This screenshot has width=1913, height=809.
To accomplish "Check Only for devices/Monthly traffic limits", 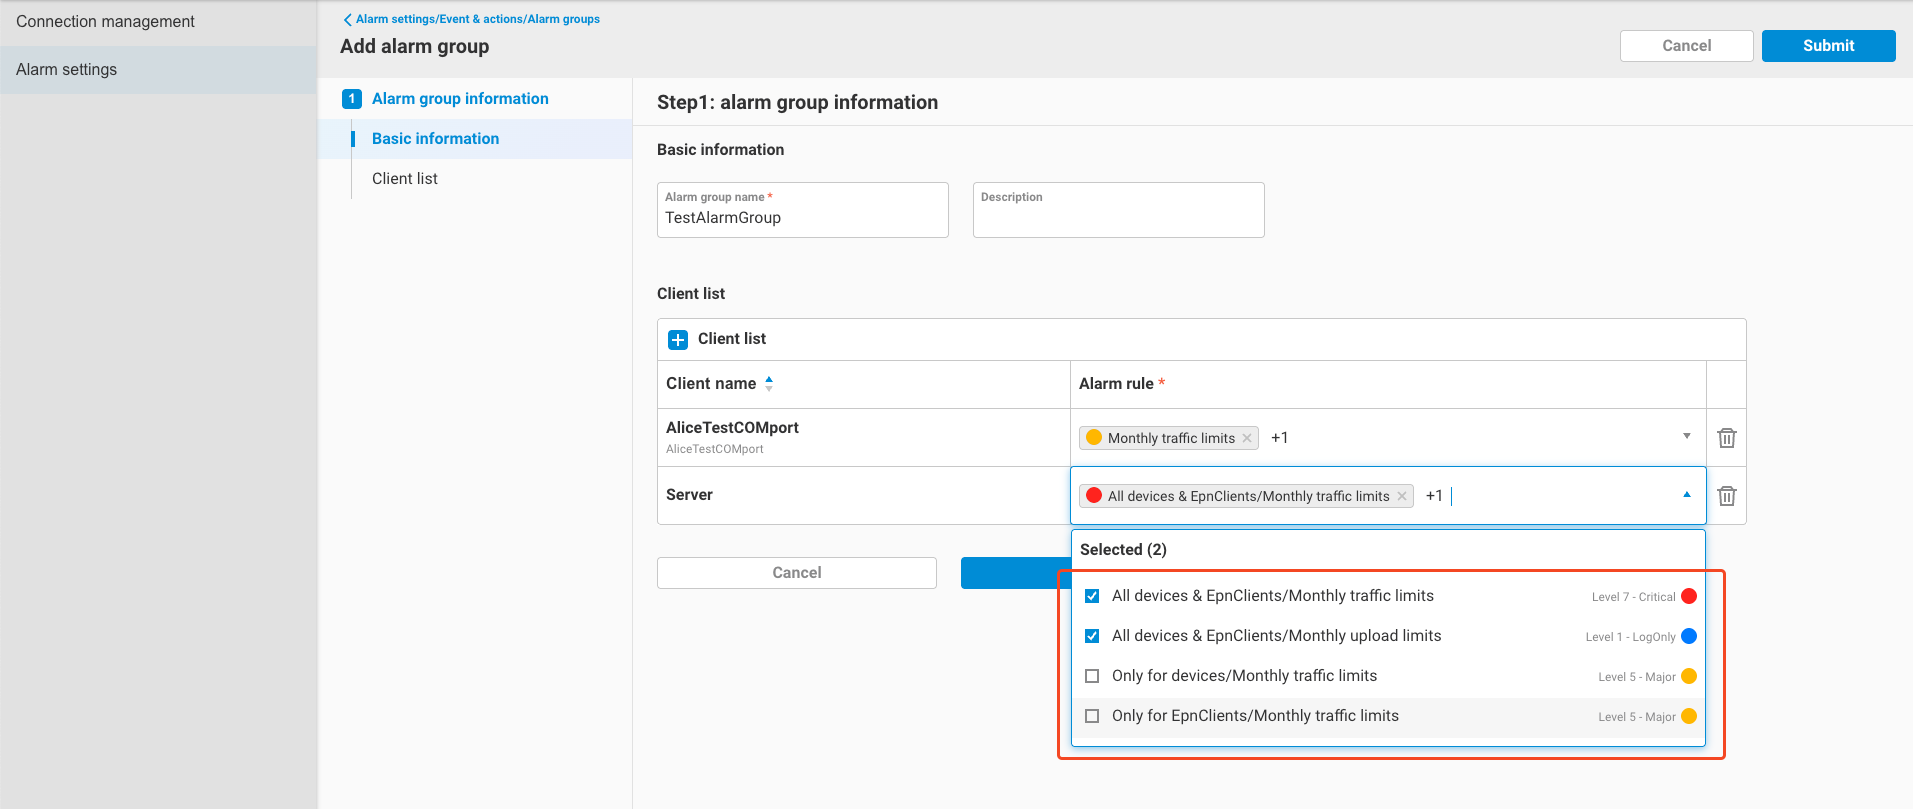I will tap(1092, 676).
